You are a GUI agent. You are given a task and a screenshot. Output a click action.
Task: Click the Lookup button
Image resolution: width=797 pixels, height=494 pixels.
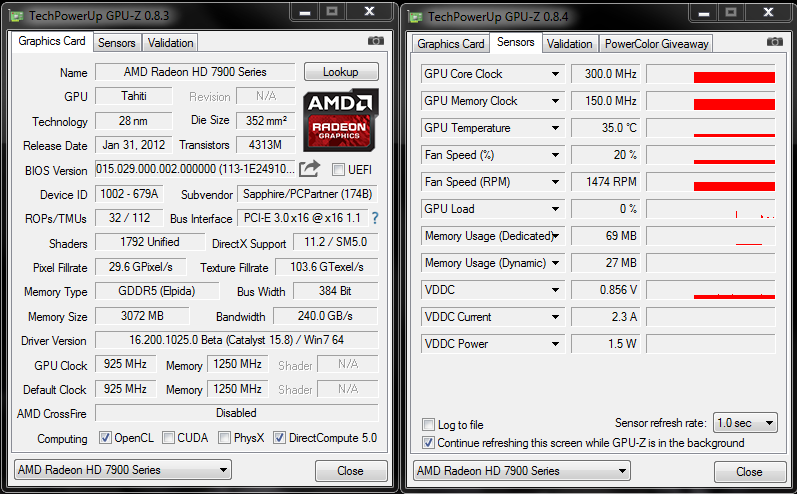click(x=341, y=72)
